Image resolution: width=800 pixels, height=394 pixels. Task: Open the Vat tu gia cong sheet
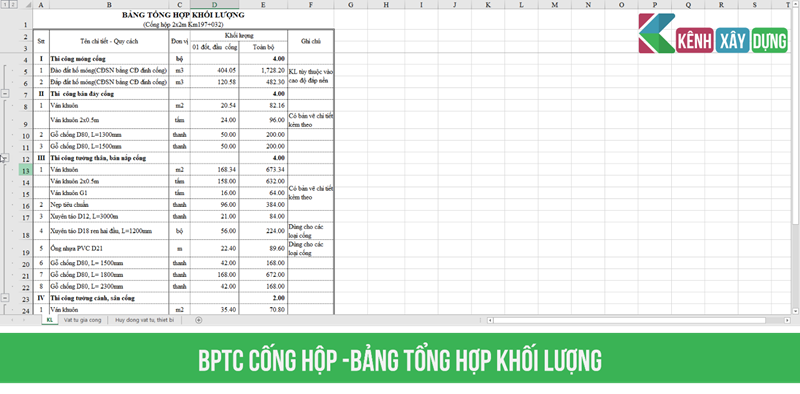tap(83, 320)
